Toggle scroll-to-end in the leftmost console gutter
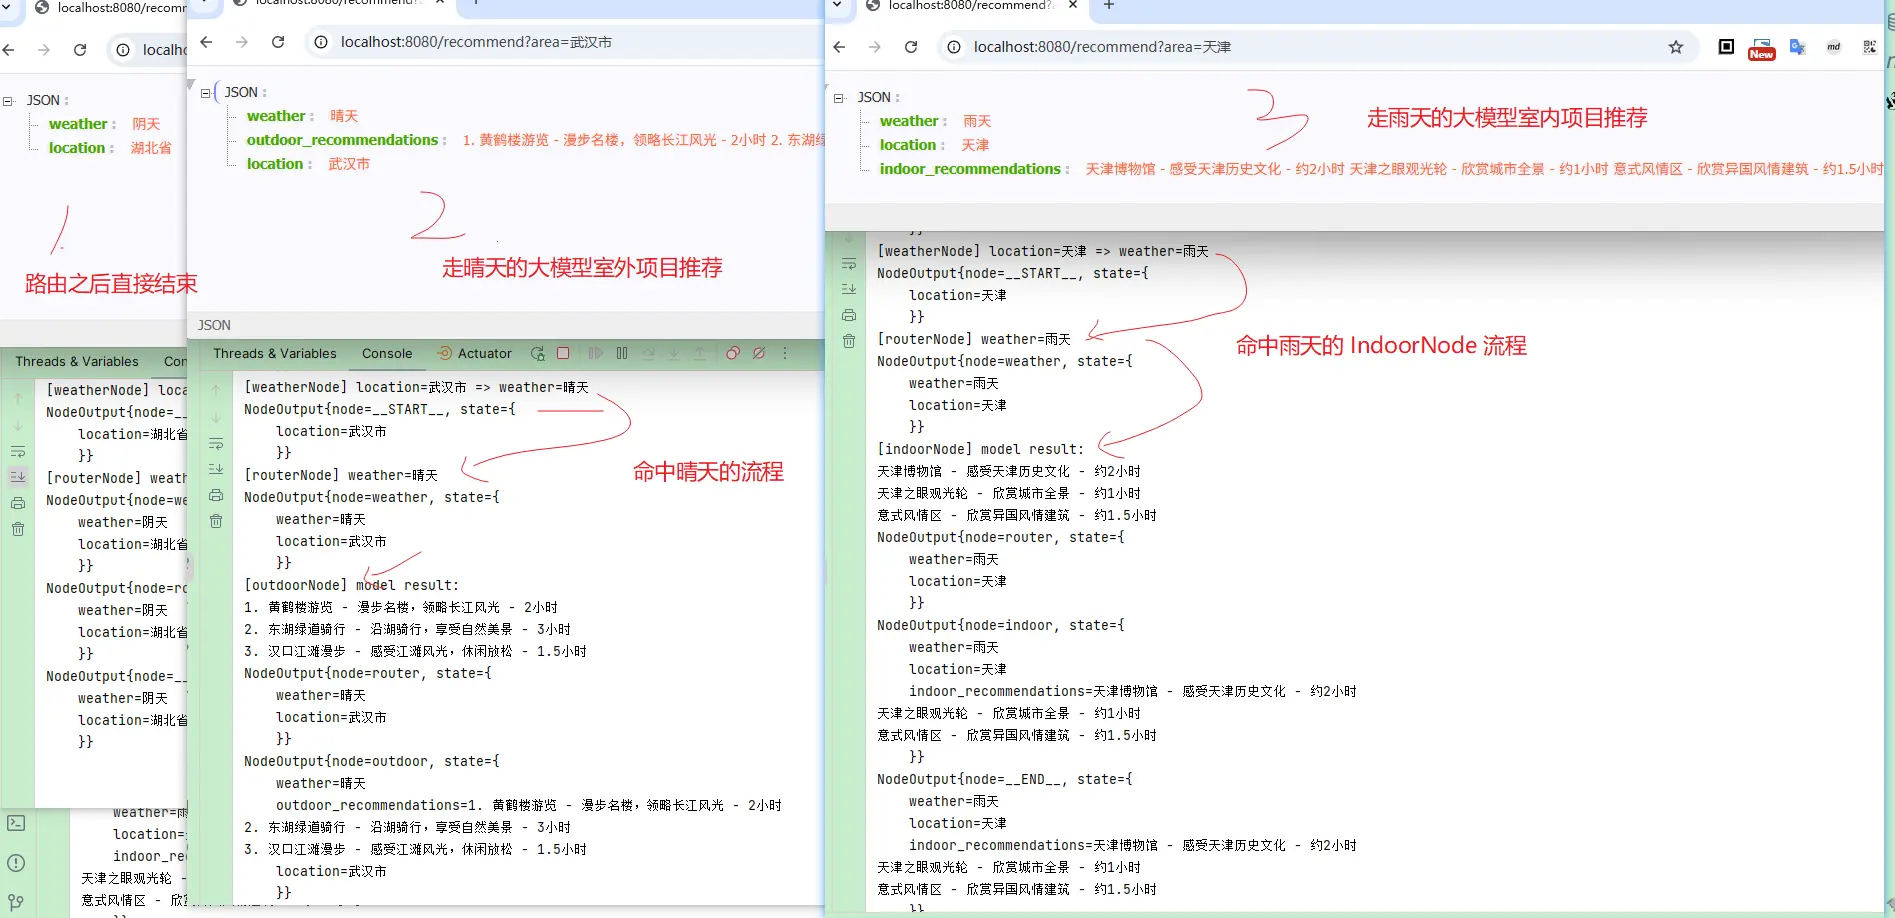The width and height of the screenshot is (1895, 918). [x=18, y=477]
